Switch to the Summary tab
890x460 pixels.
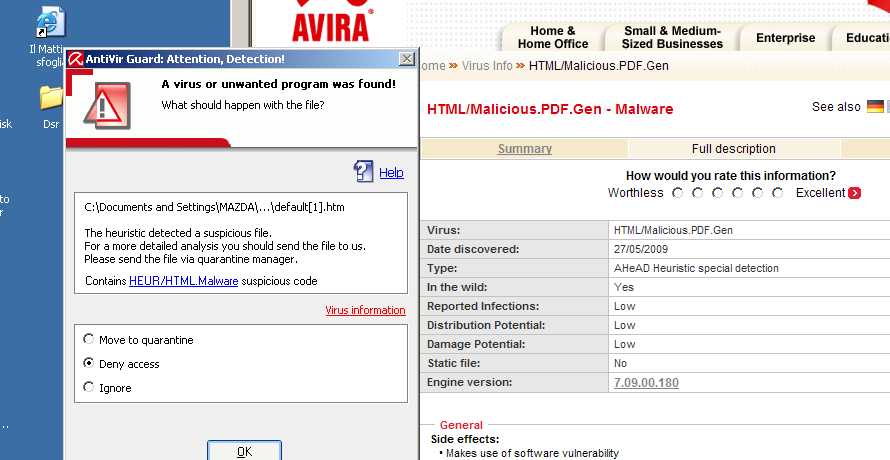coord(524,149)
